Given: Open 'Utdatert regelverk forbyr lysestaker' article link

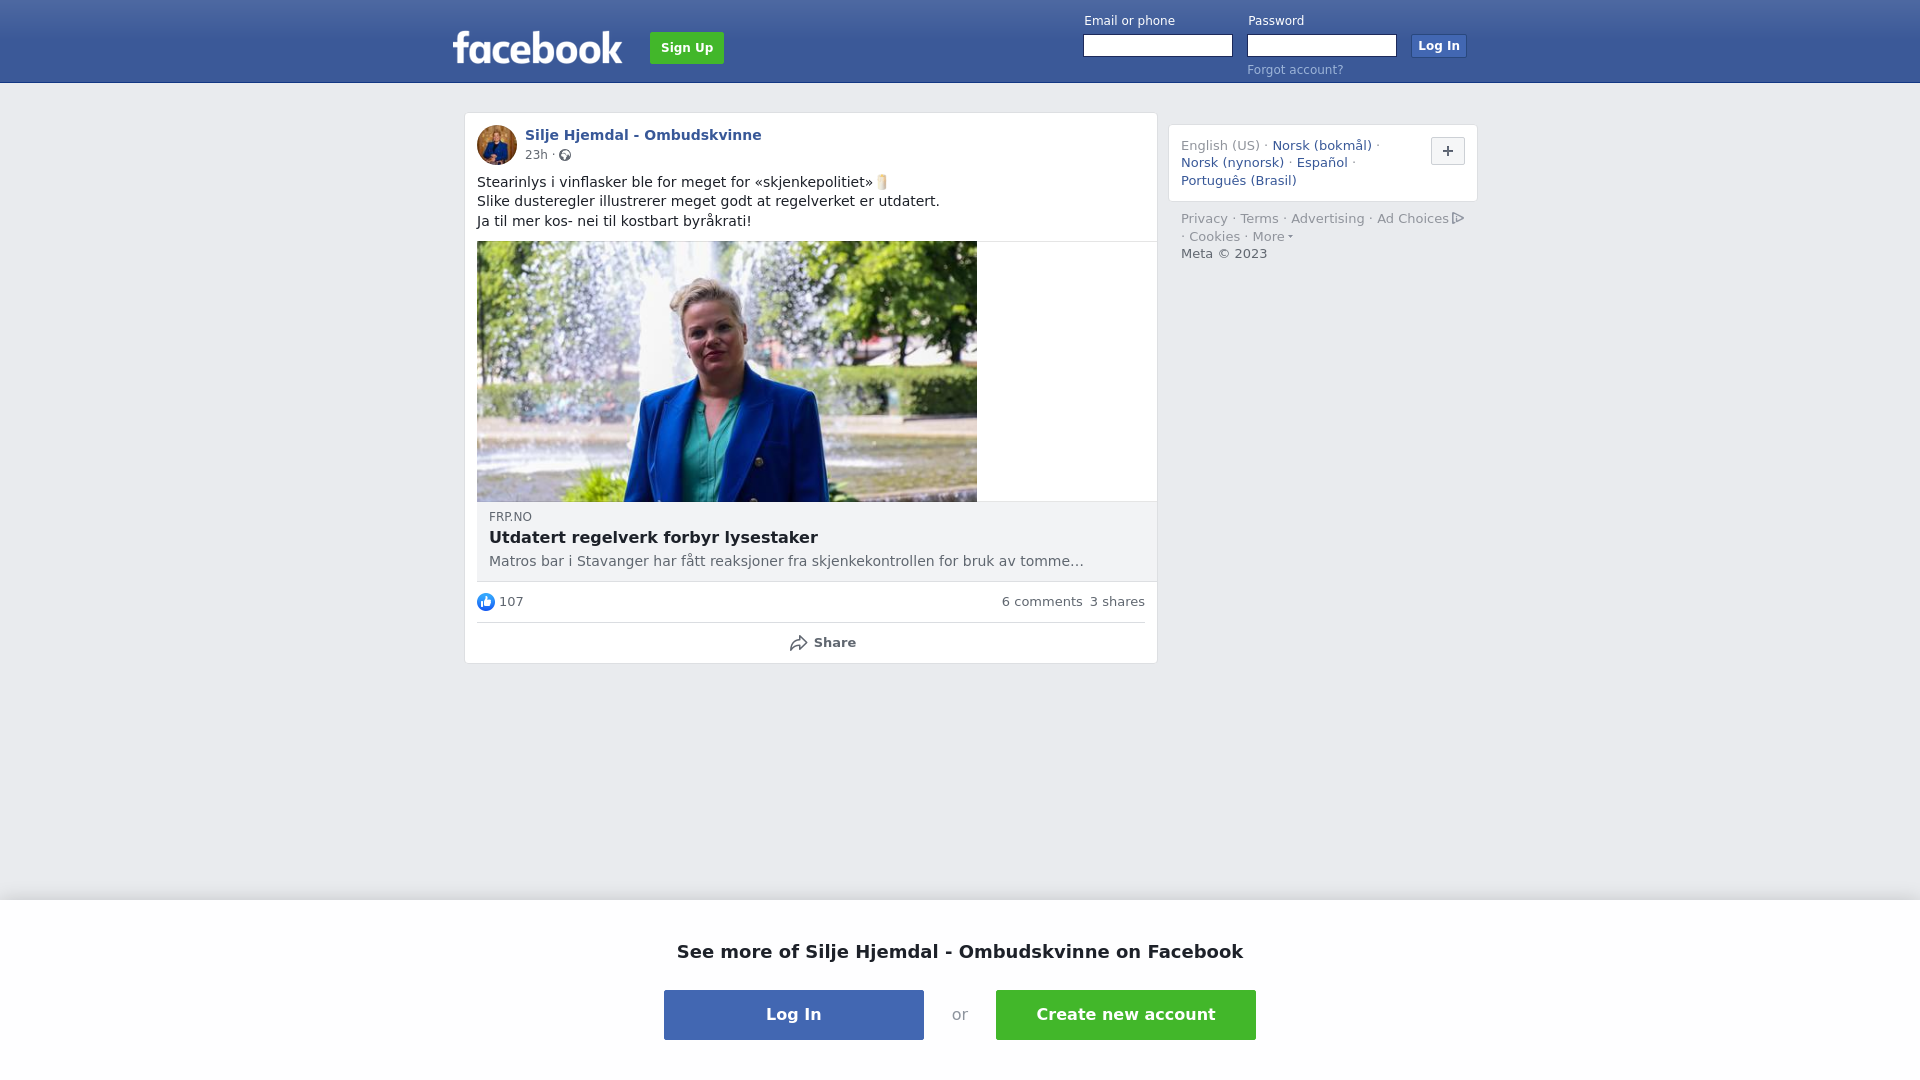Looking at the screenshot, I should (653, 538).
